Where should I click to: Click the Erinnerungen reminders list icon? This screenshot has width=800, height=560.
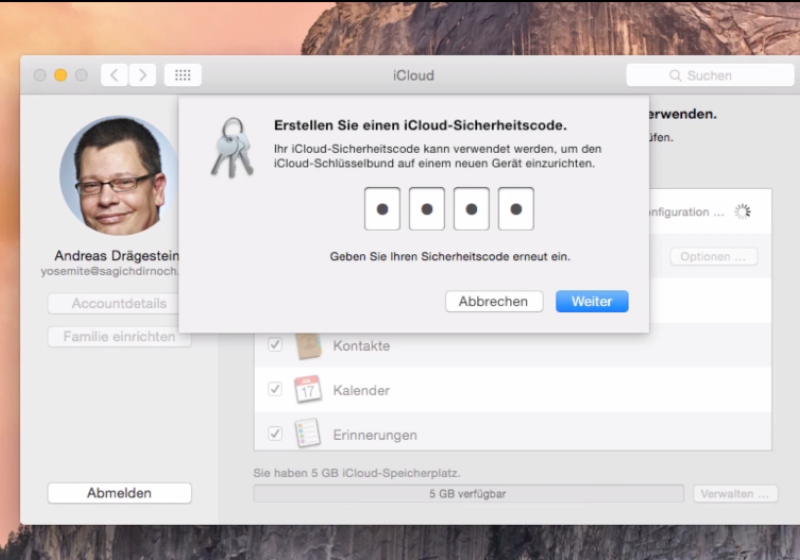point(308,434)
